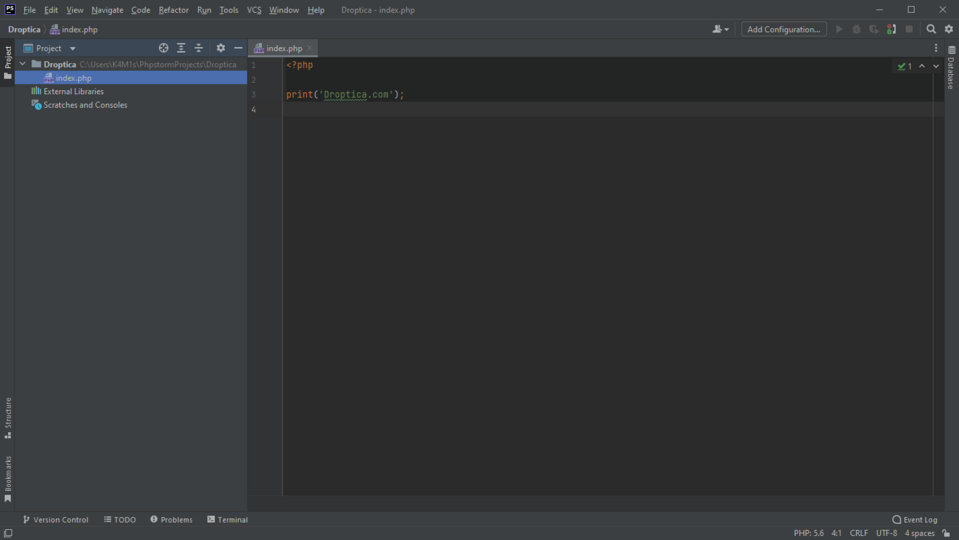The width and height of the screenshot is (959, 540).
Task: Change CRLF line separator
Action: point(859,533)
